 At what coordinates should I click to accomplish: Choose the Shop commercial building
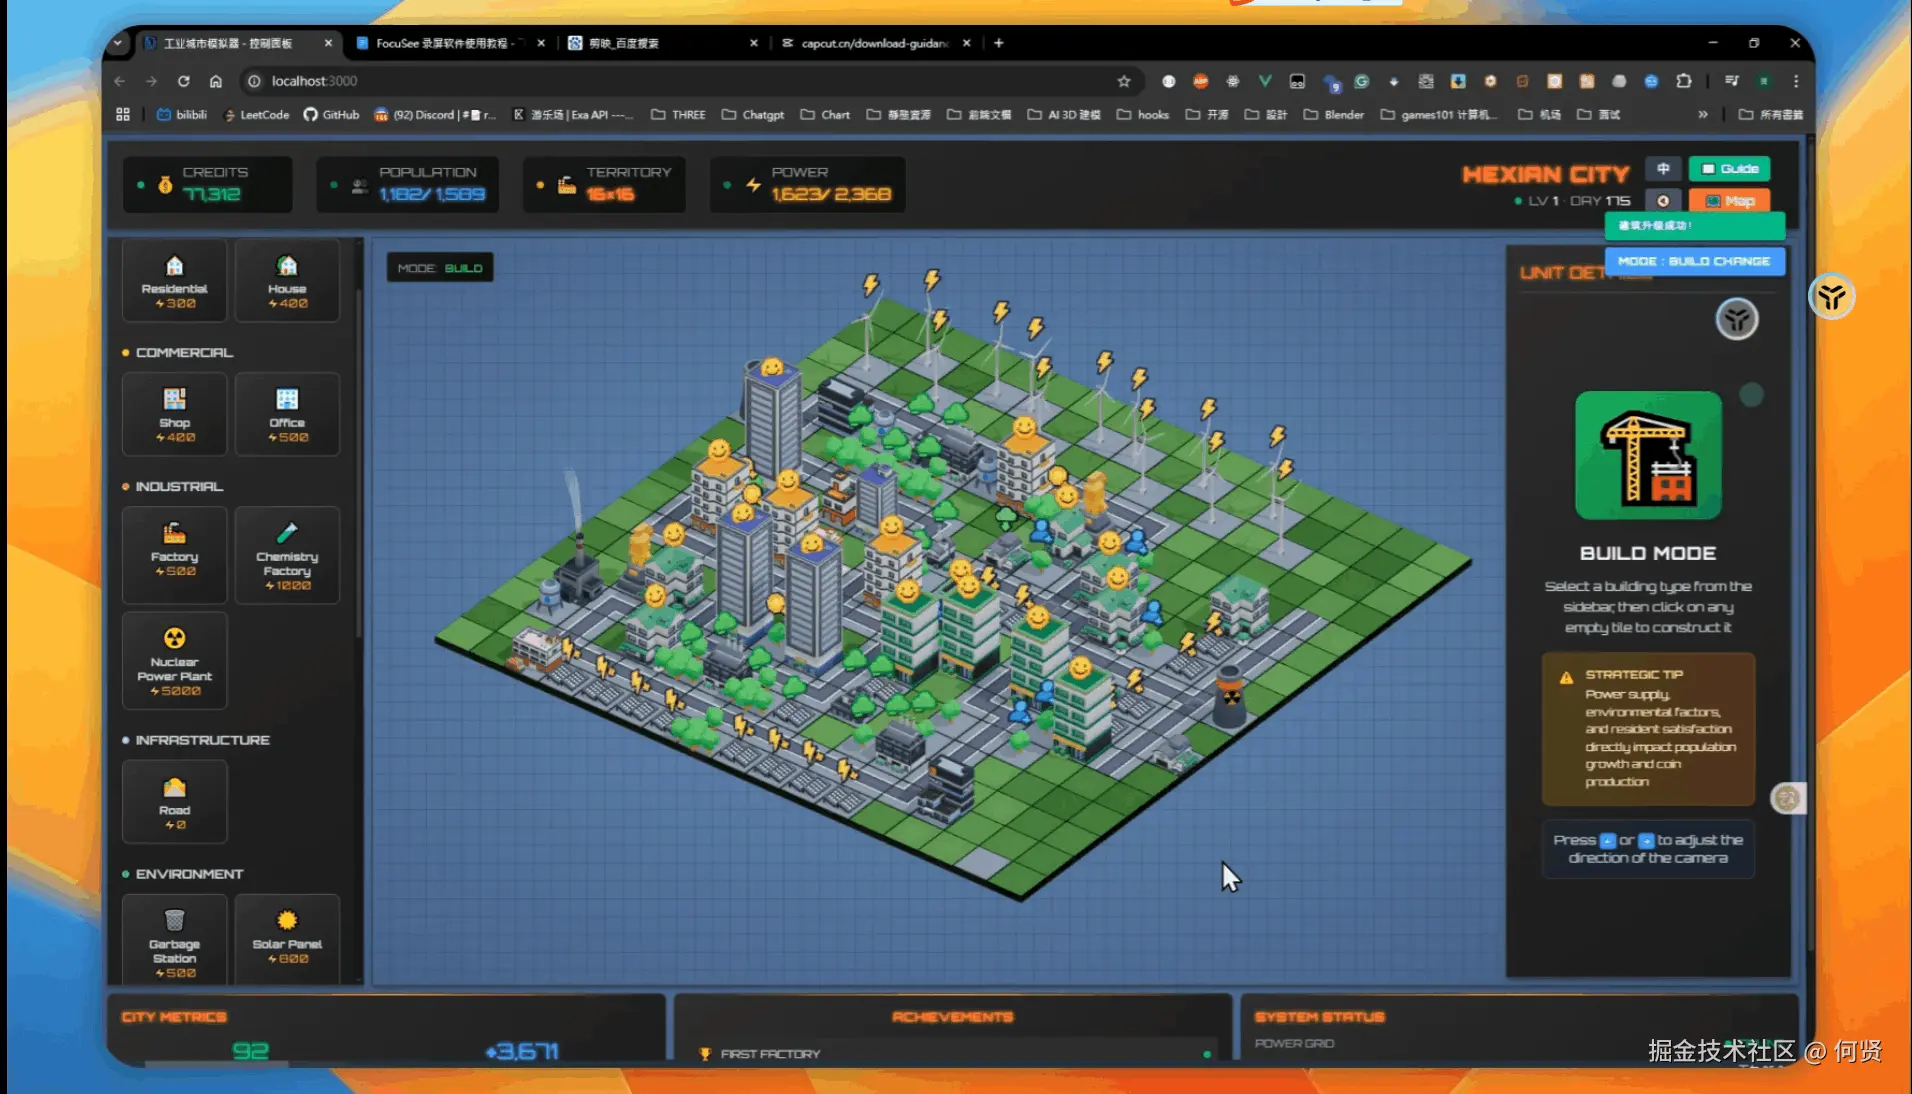(x=174, y=414)
